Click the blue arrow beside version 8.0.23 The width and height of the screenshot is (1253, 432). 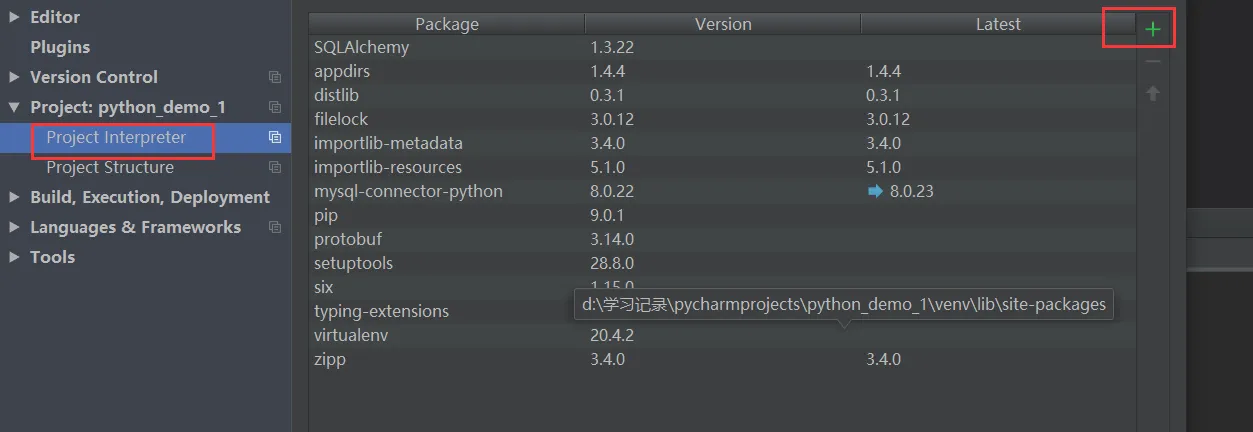[876, 191]
